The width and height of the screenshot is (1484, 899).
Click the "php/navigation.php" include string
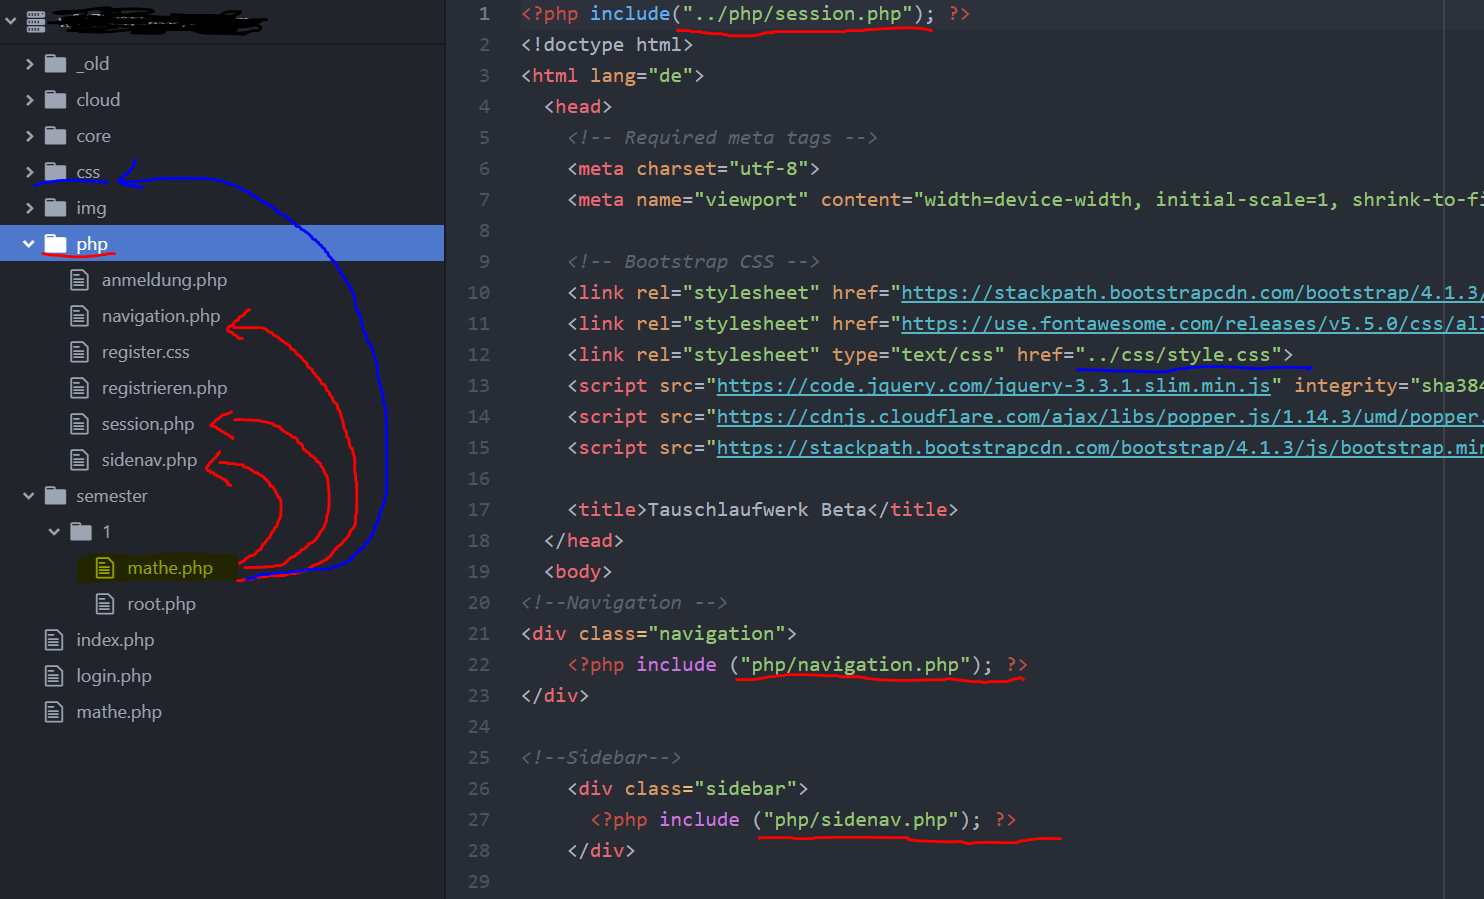855,665
